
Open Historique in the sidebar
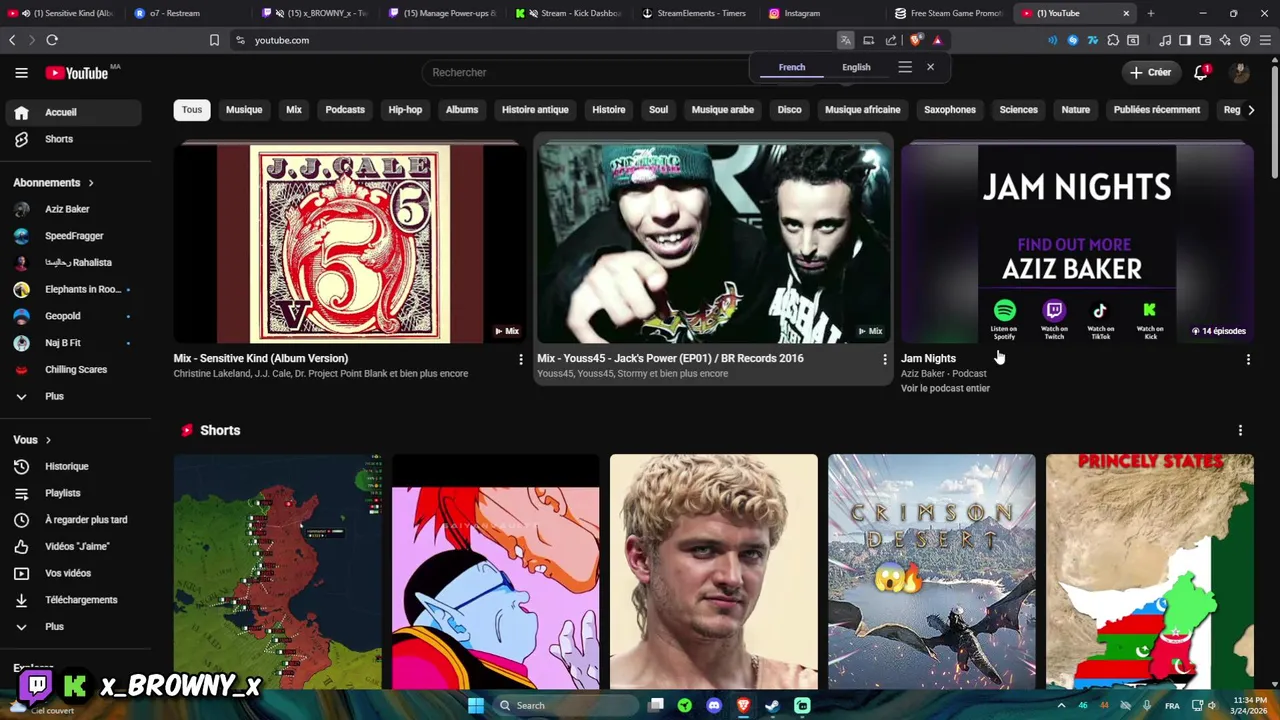click(x=72, y=466)
